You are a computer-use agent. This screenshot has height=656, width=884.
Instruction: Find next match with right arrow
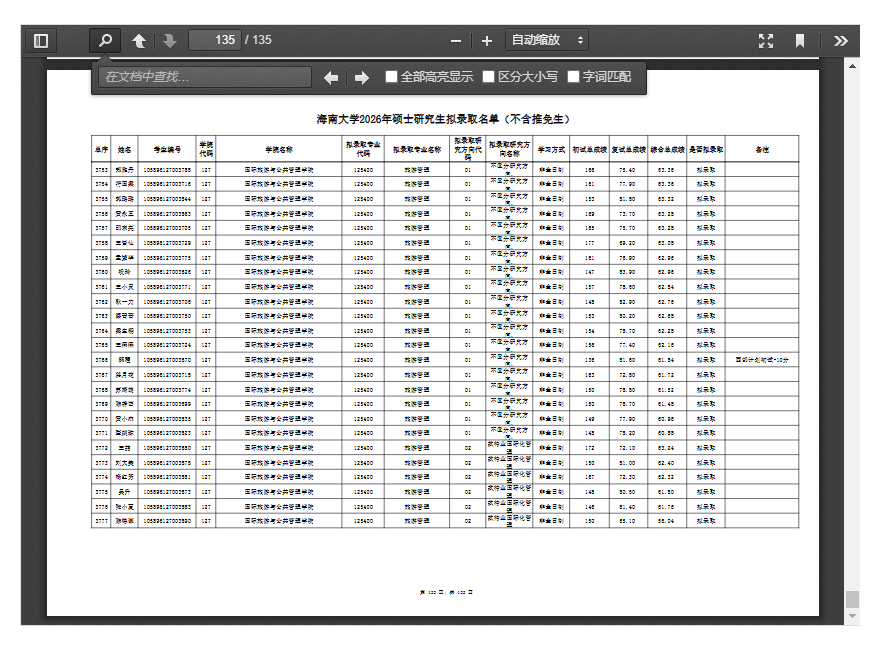coord(362,77)
